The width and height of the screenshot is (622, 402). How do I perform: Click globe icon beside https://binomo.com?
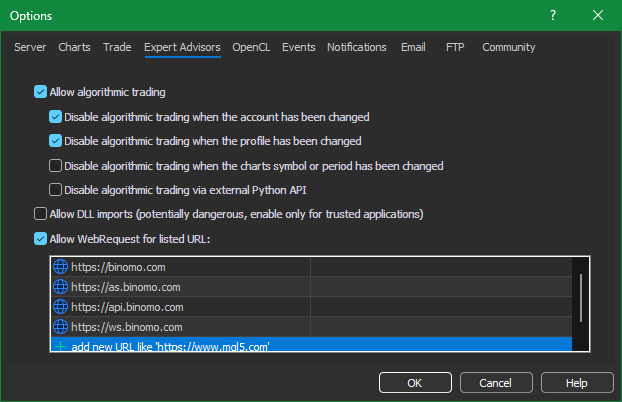coord(60,267)
